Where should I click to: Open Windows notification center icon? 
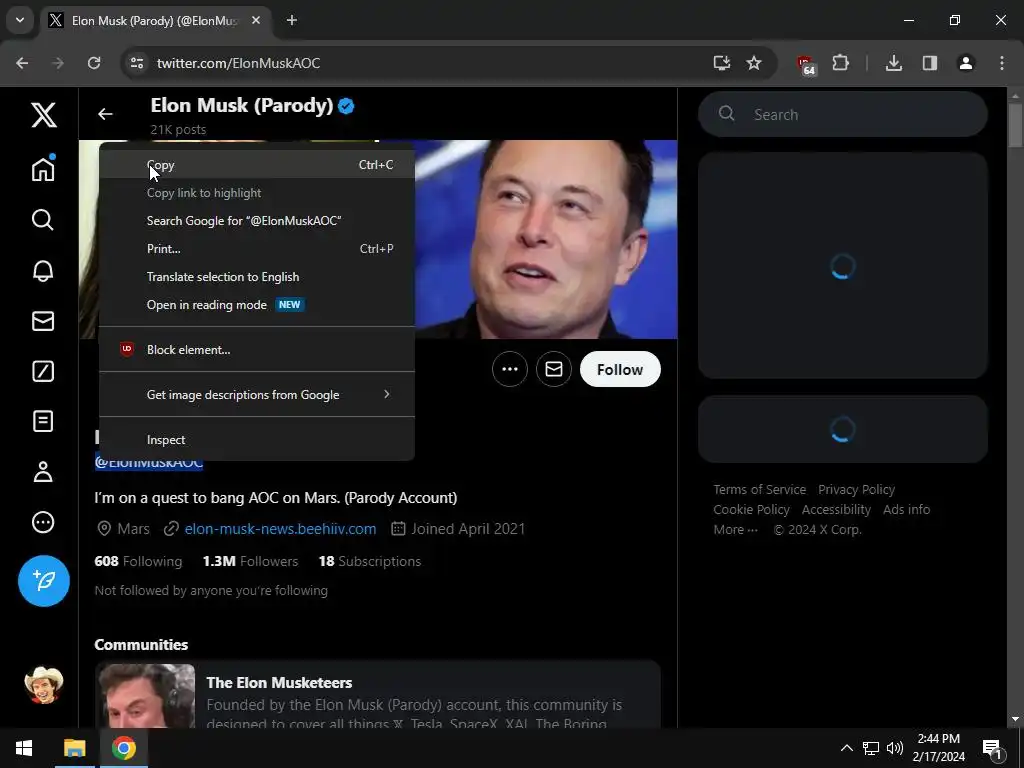pyautogui.click(x=992, y=748)
